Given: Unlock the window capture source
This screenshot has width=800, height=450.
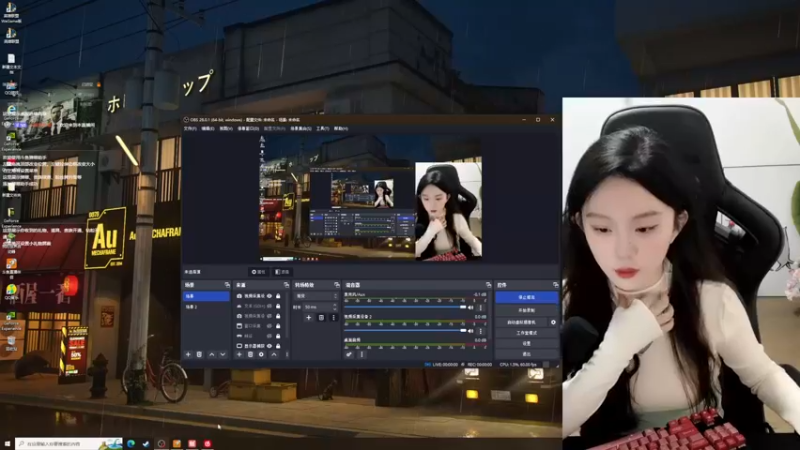Looking at the screenshot, I should (278, 326).
